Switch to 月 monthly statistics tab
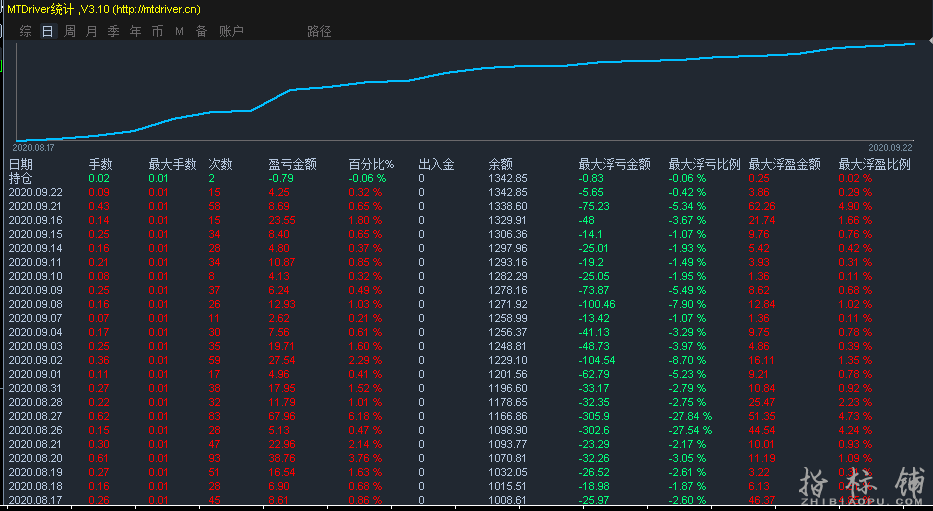 [92, 31]
